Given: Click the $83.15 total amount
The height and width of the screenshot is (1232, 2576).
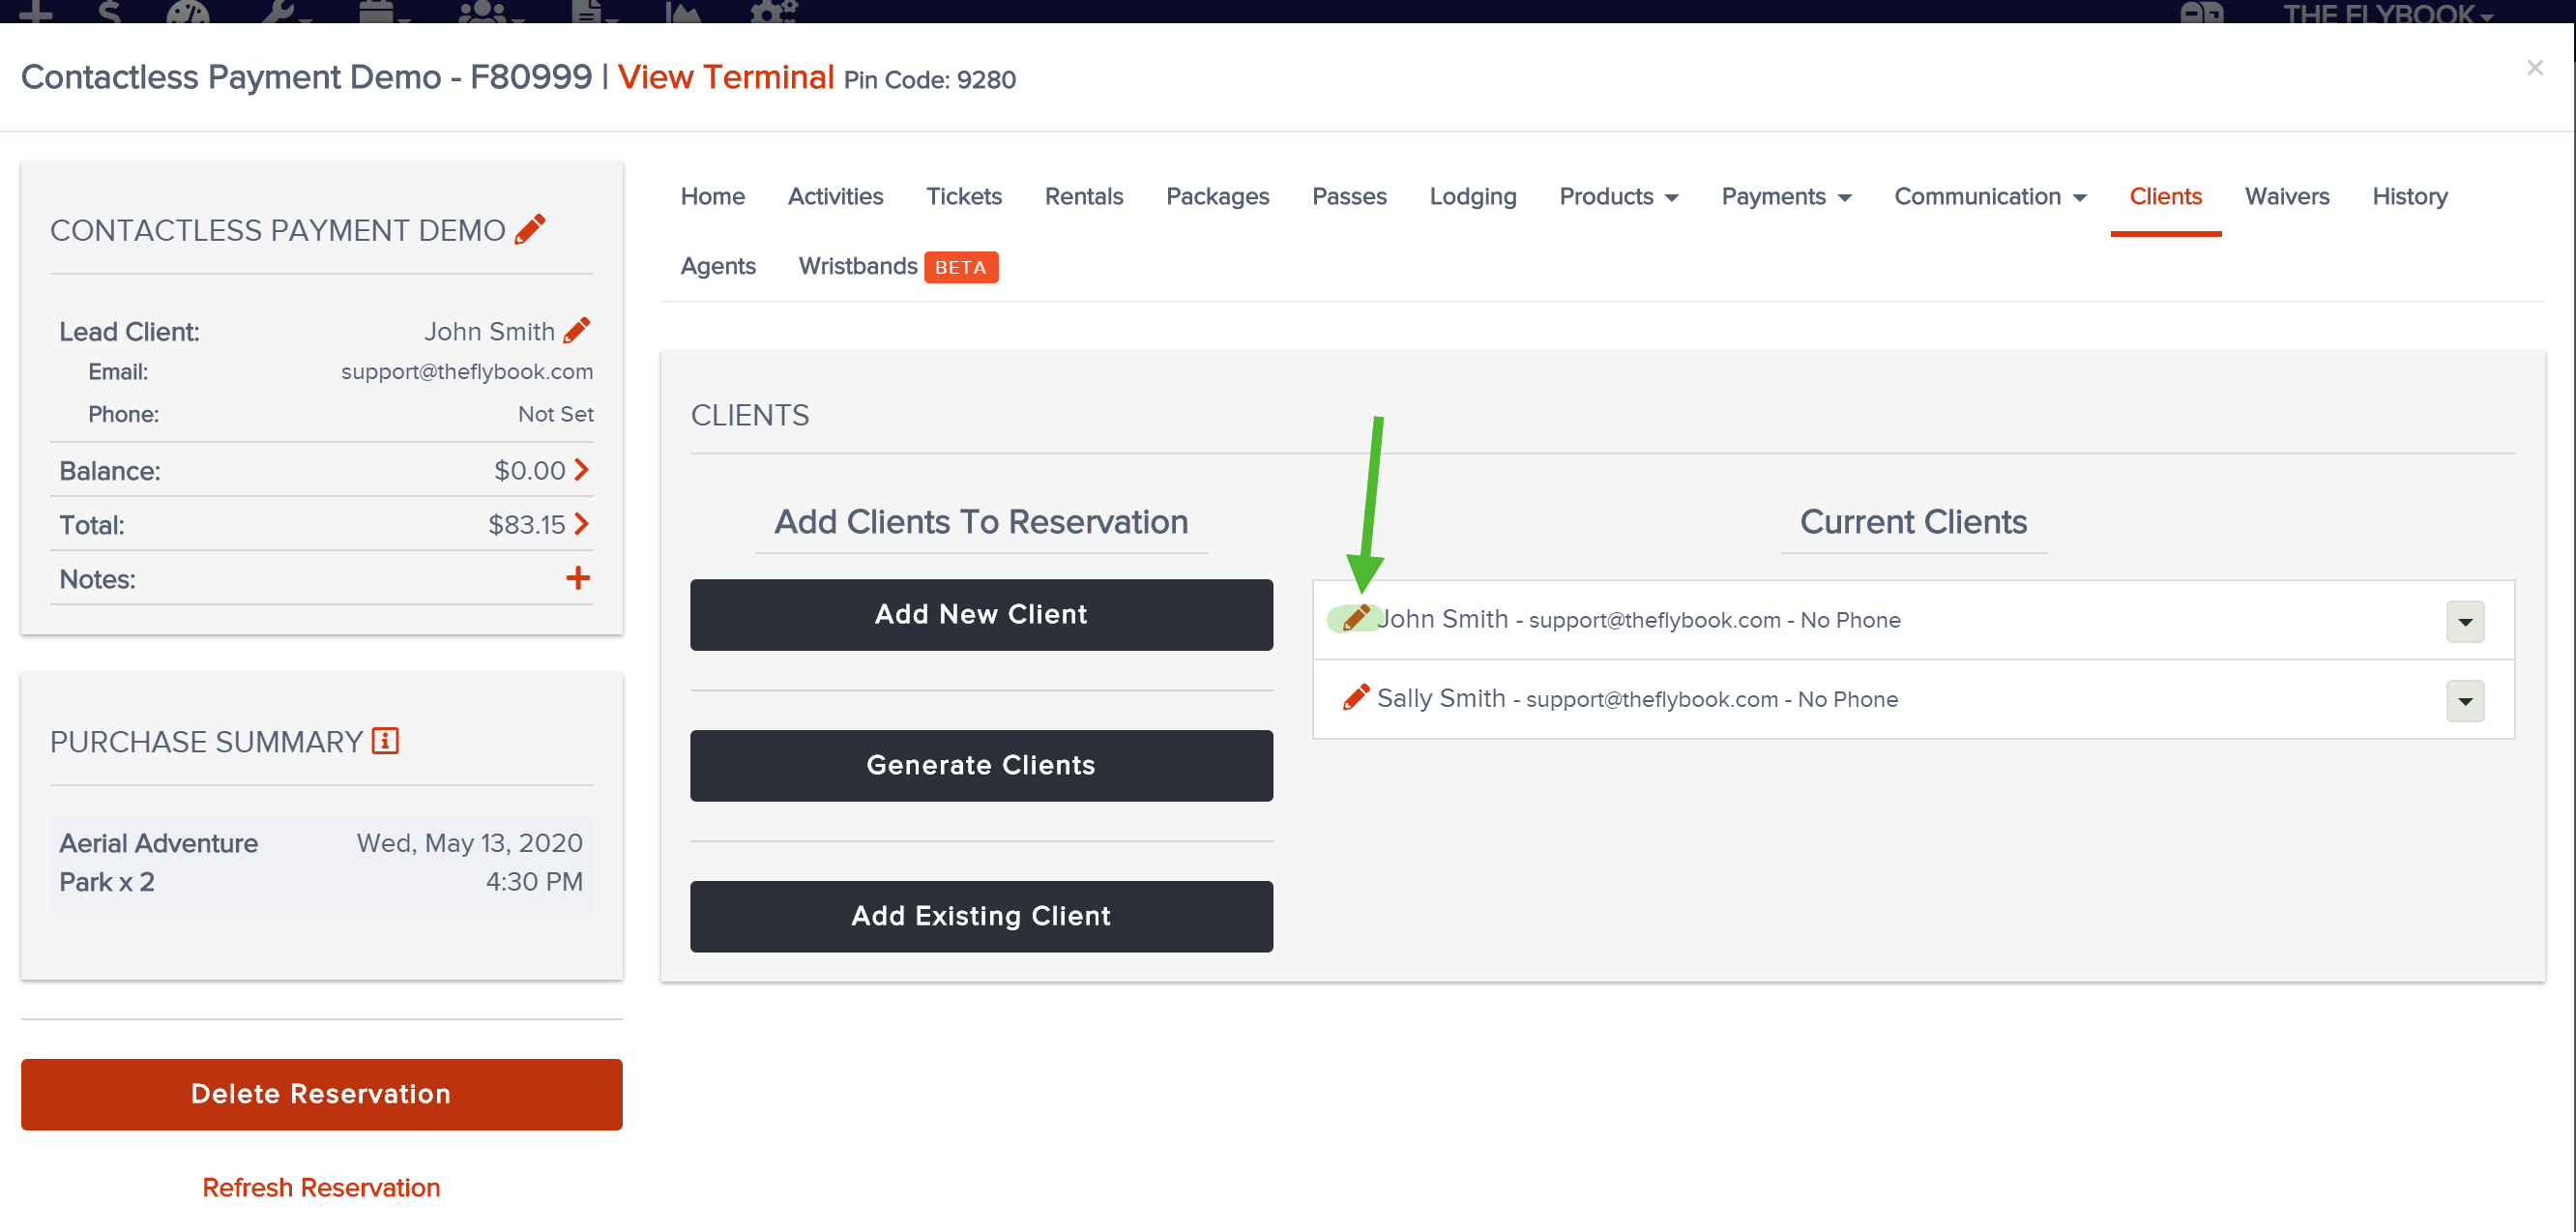Looking at the screenshot, I should [x=526, y=524].
